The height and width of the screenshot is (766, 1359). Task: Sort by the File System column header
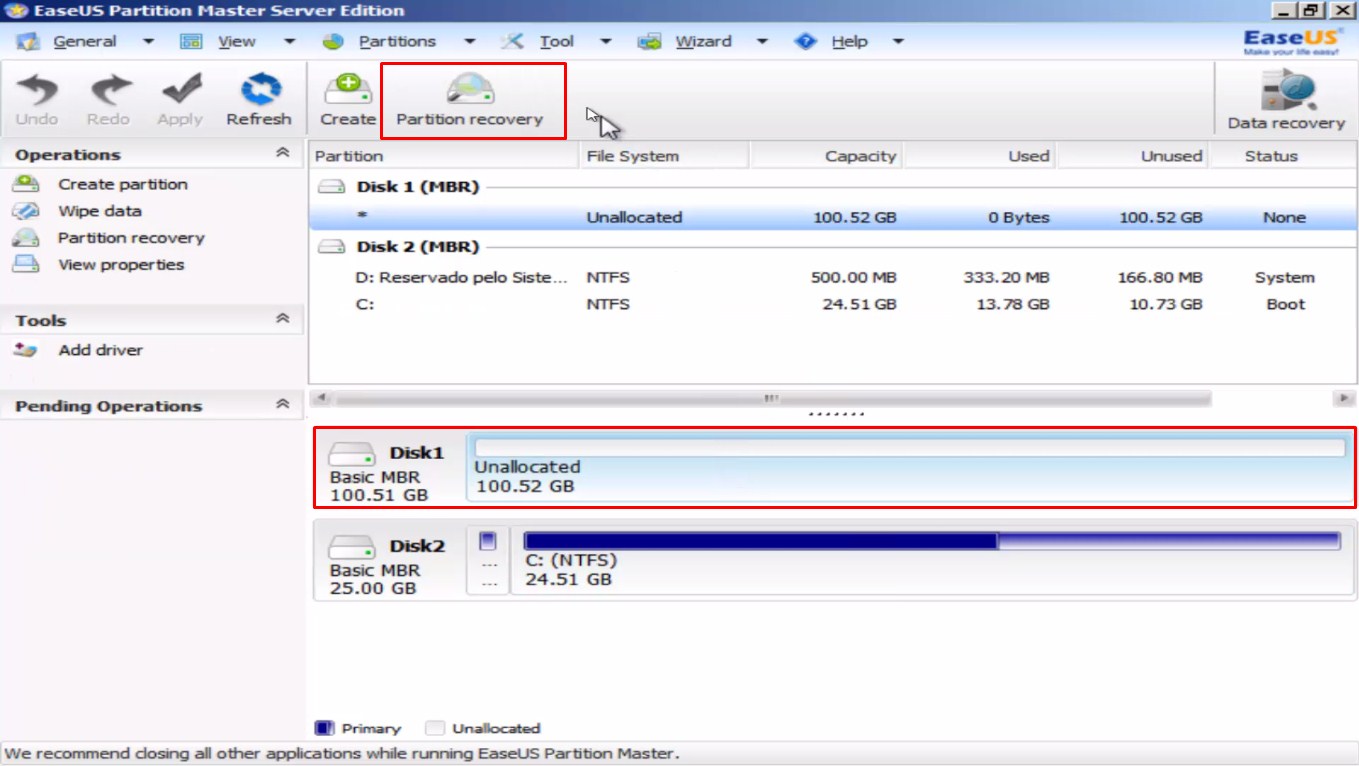coord(664,156)
